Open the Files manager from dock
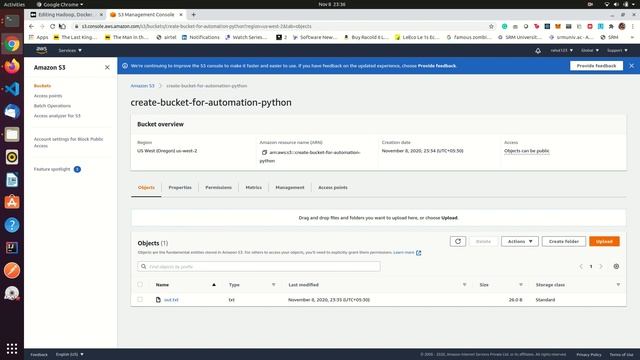 [x=12, y=134]
